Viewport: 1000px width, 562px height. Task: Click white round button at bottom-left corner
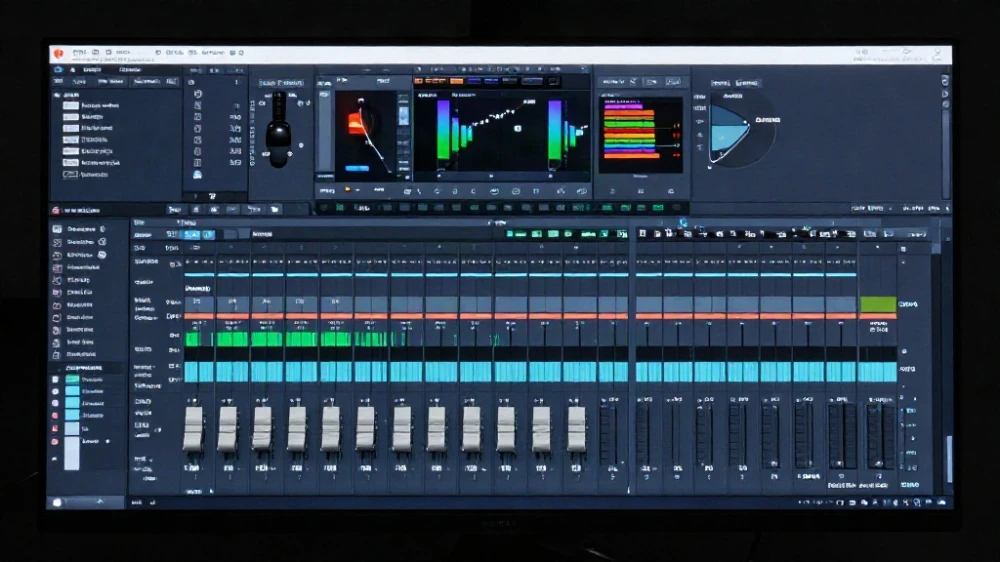(57, 503)
